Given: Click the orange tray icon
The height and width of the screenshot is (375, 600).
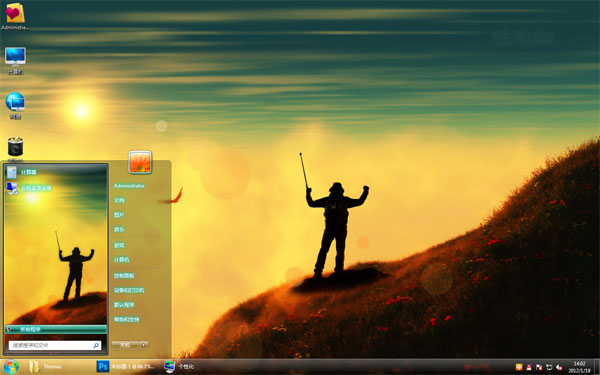Looking at the screenshot, I should [x=519, y=367].
